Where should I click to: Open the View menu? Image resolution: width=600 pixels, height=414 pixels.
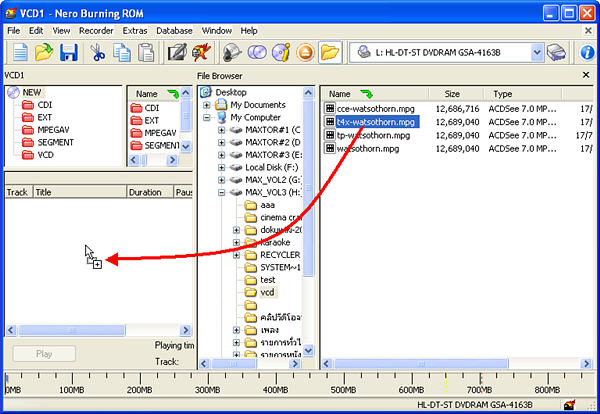[61, 31]
